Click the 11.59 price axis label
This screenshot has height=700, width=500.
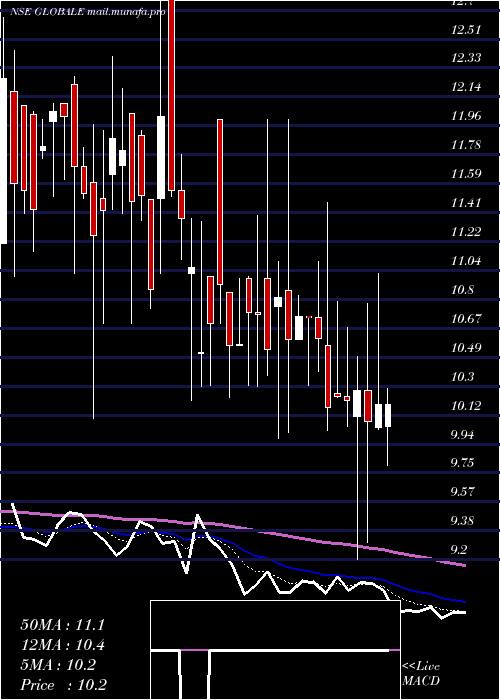[466, 174]
